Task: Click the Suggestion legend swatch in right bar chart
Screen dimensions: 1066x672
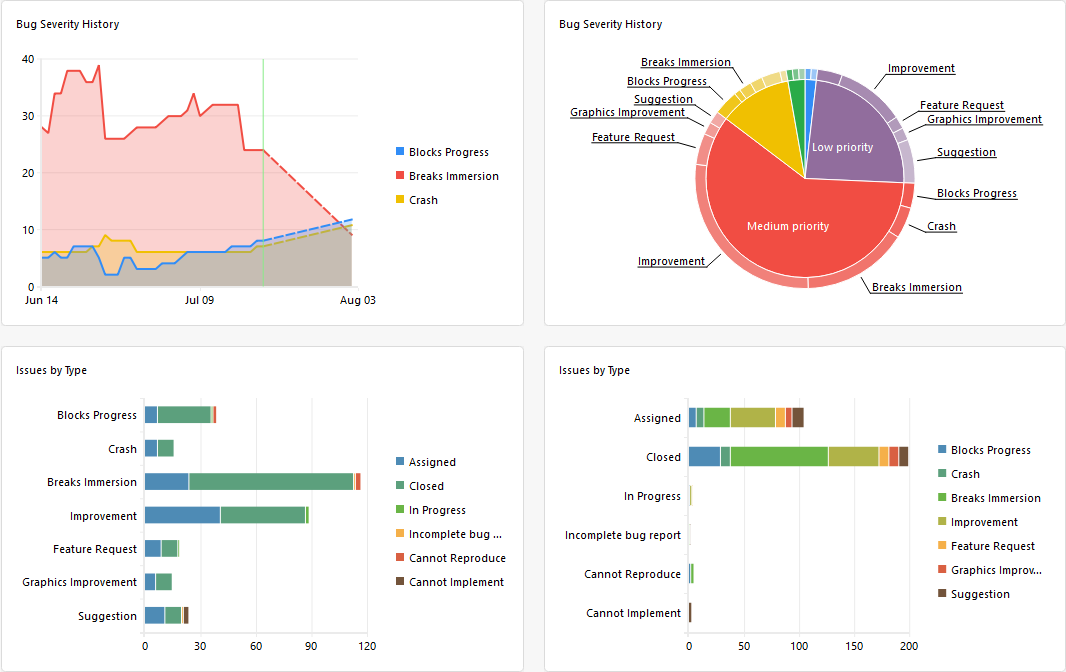Action: 942,594
